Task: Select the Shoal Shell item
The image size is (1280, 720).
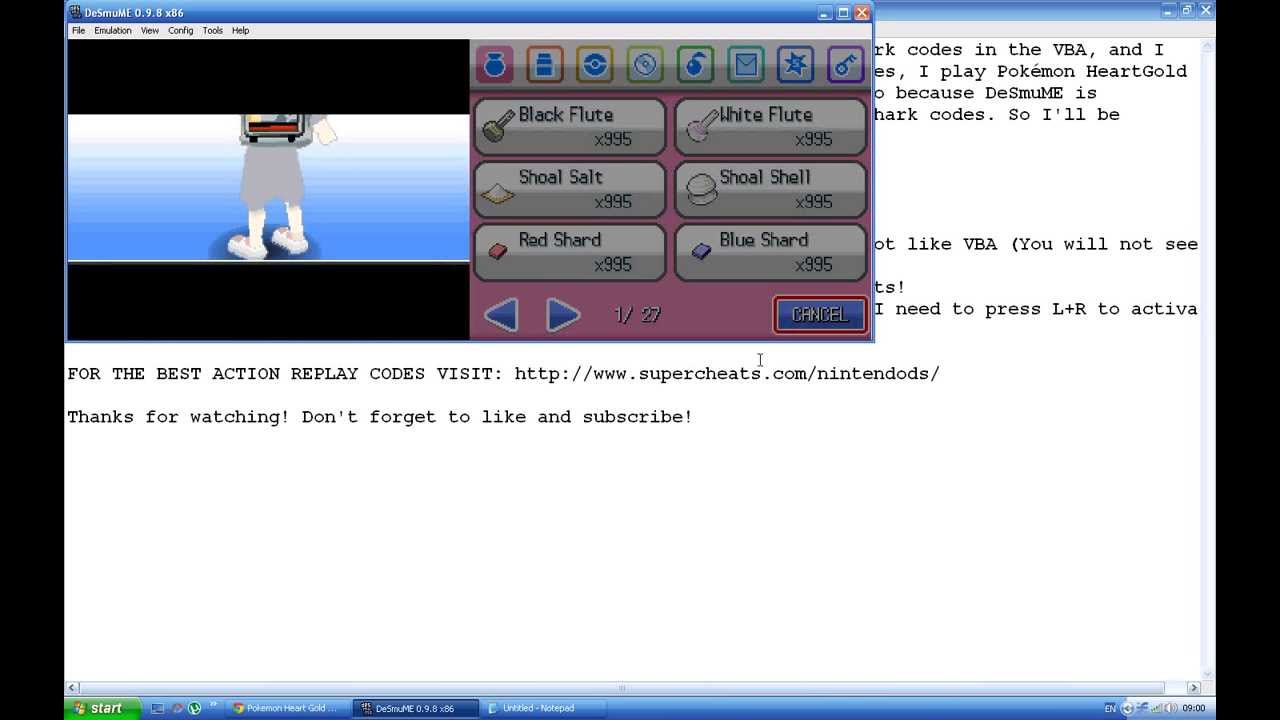Action: click(x=770, y=189)
